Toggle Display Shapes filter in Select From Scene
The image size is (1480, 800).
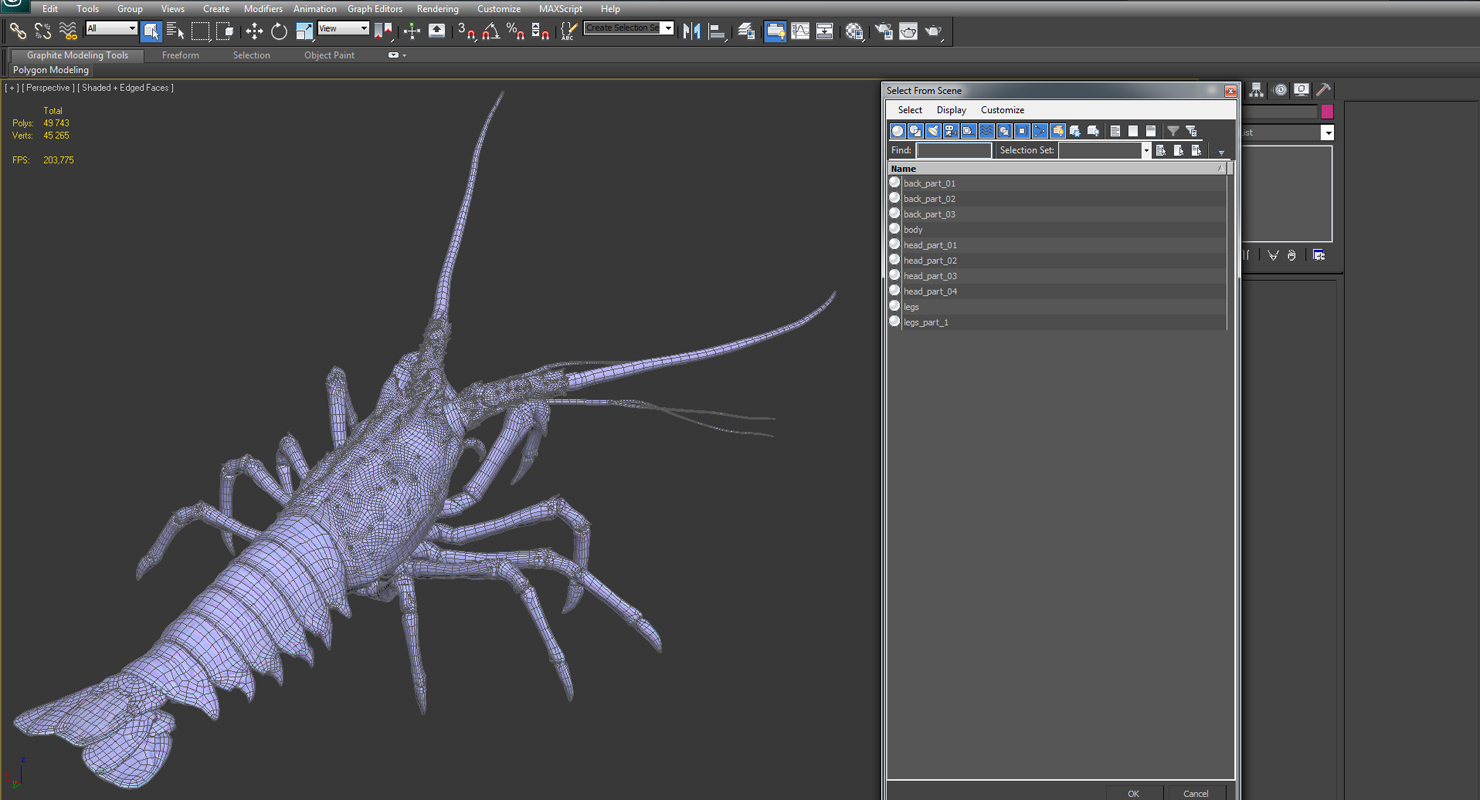pyautogui.click(x=915, y=131)
